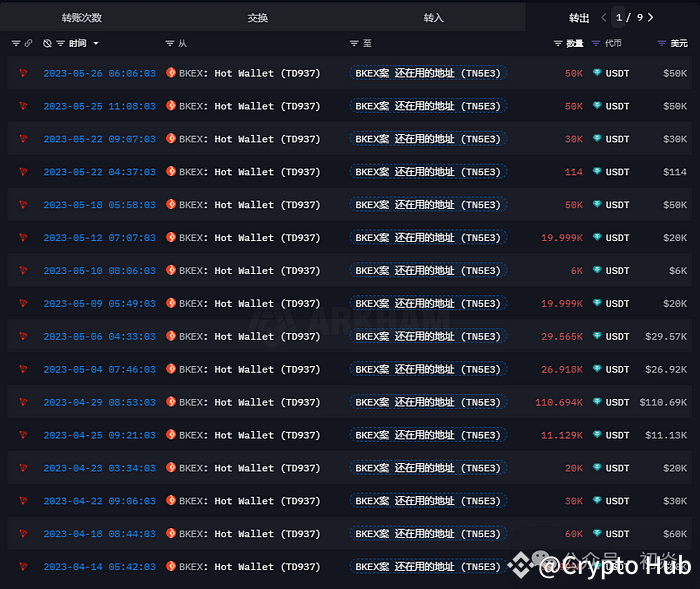This screenshot has width=700, height=589.
Task: Click BKEX logo in 2023-04-23 row
Action: [171, 468]
